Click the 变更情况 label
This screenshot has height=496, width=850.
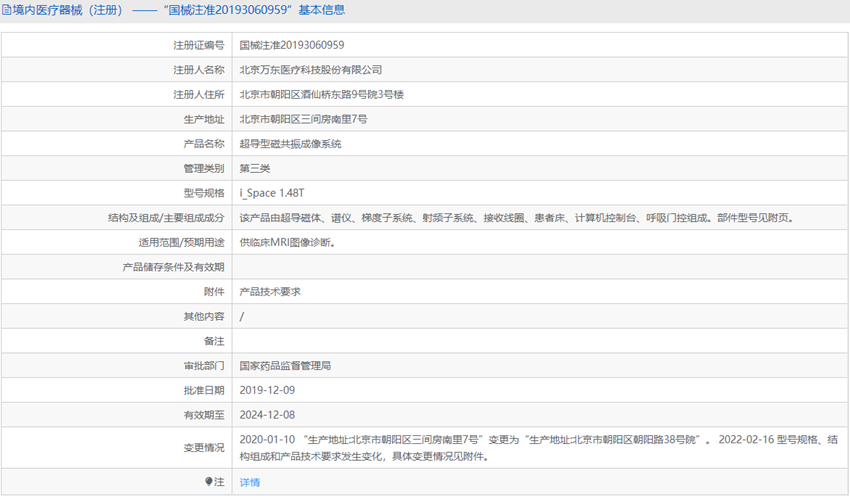pyautogui.click(x=204, y=448)
